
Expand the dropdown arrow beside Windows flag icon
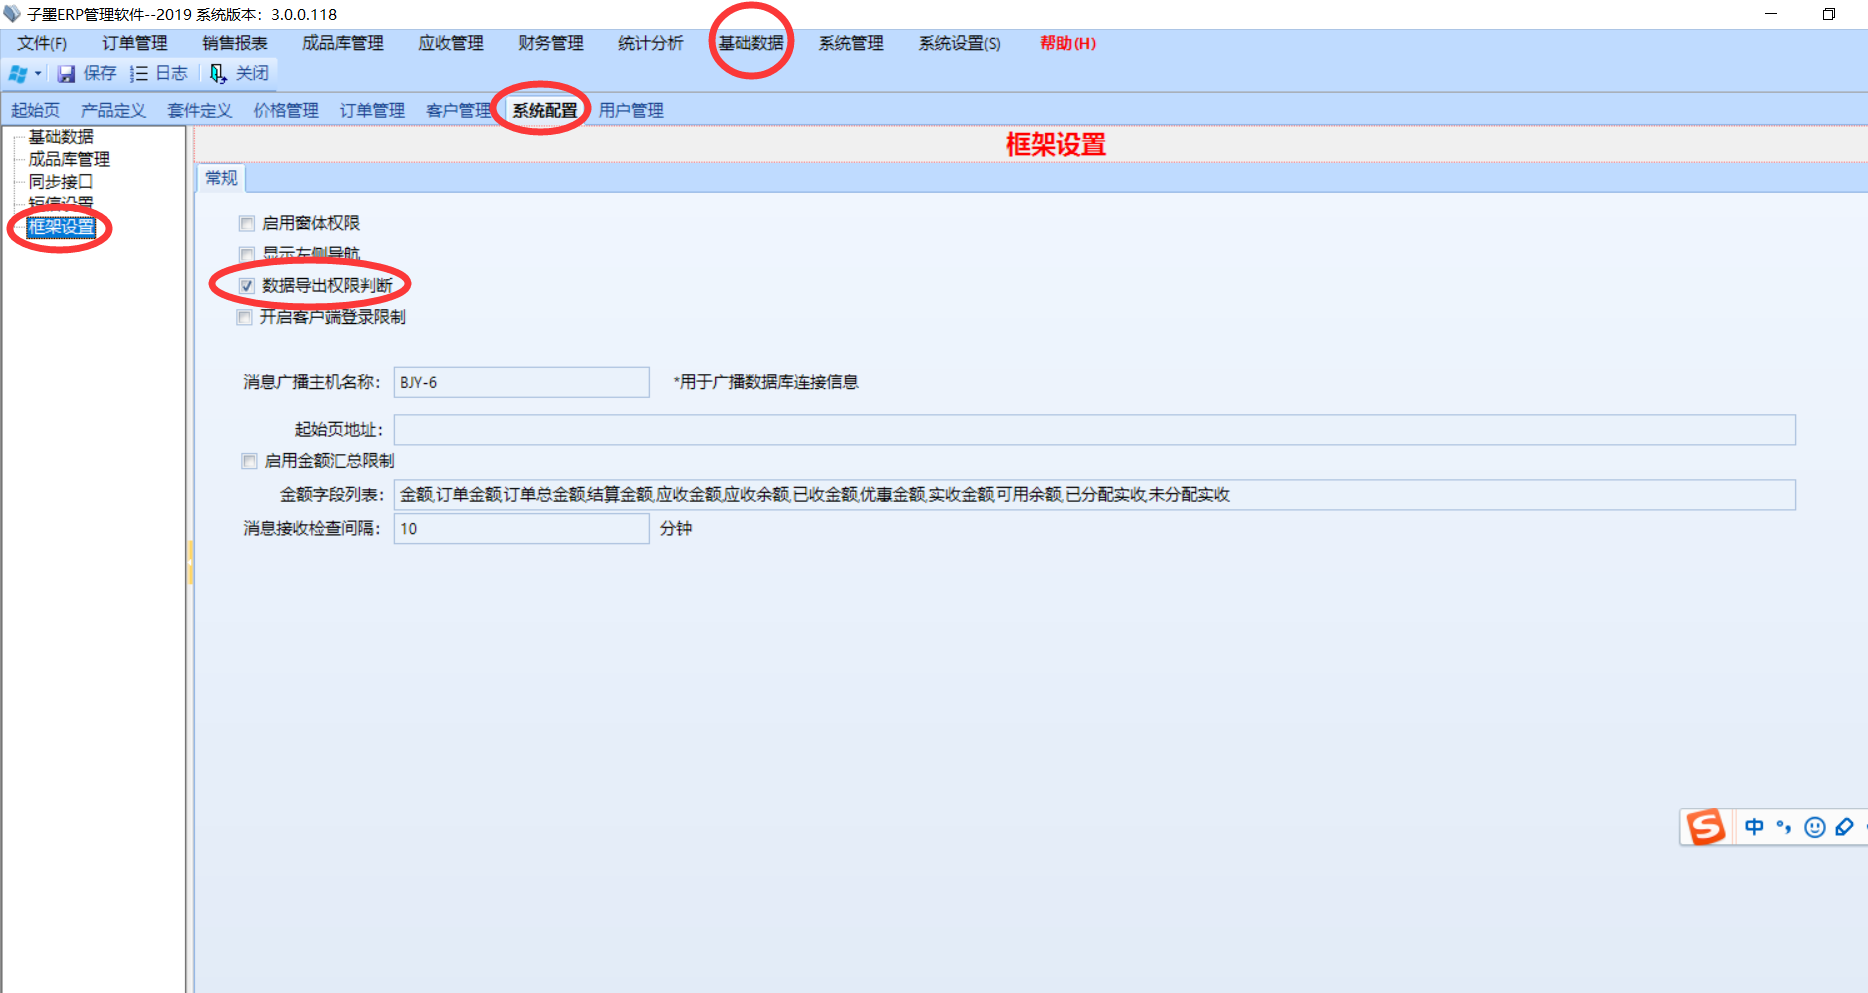[x=38, y=74]
